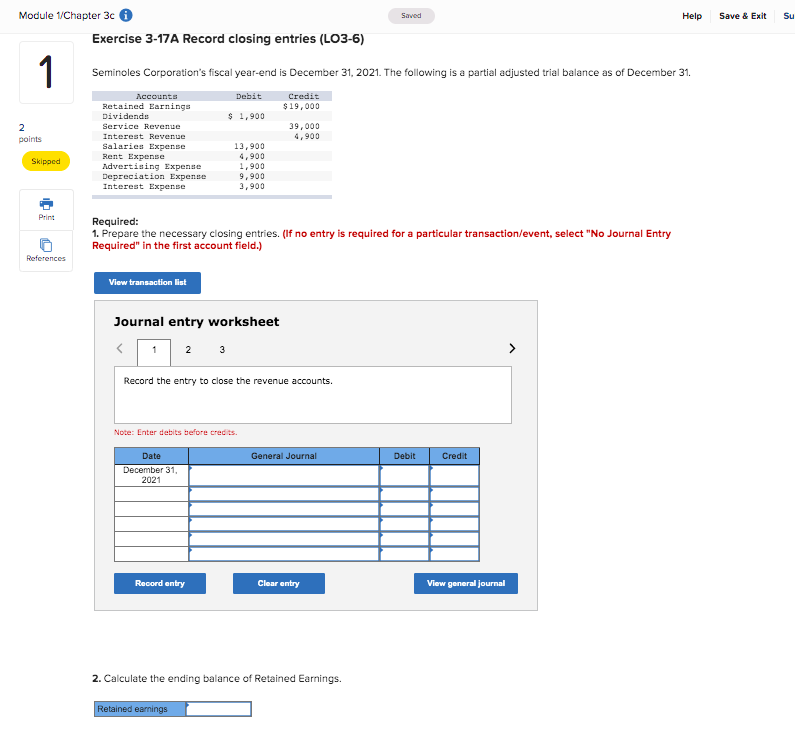Click fourth row Credit cell

[x=454, y=524]
